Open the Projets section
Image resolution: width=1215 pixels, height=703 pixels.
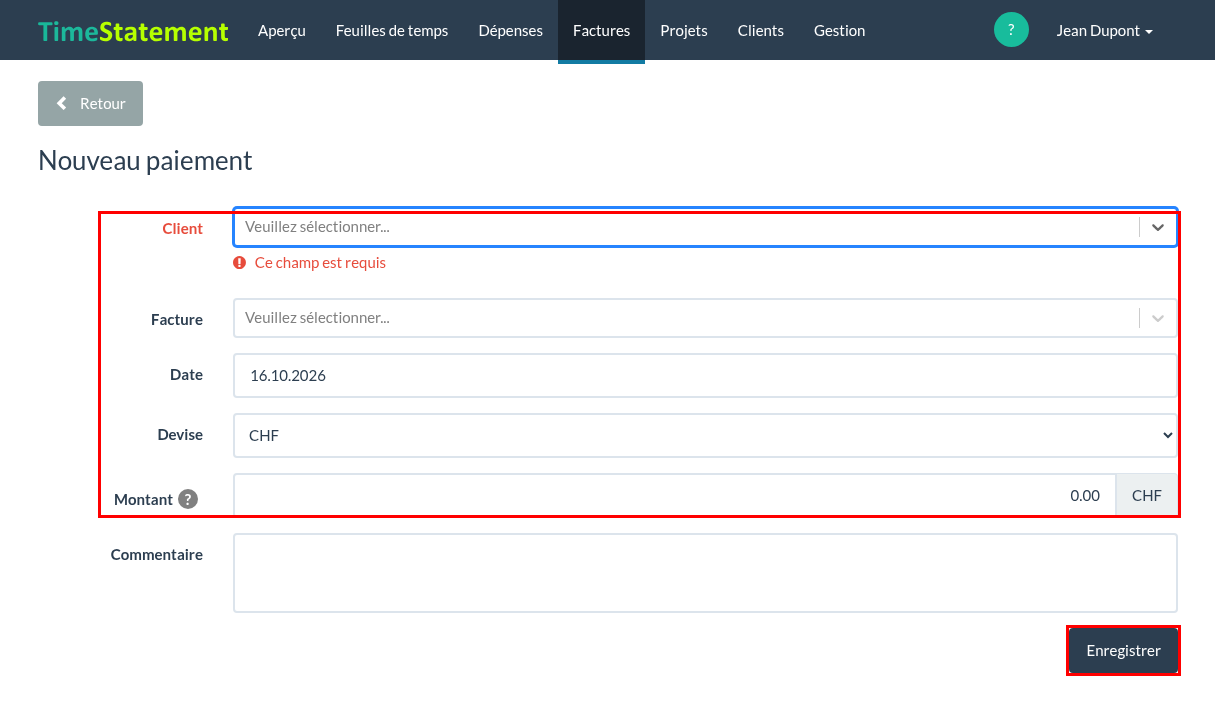pyautogui.click(x=684, y=30)
